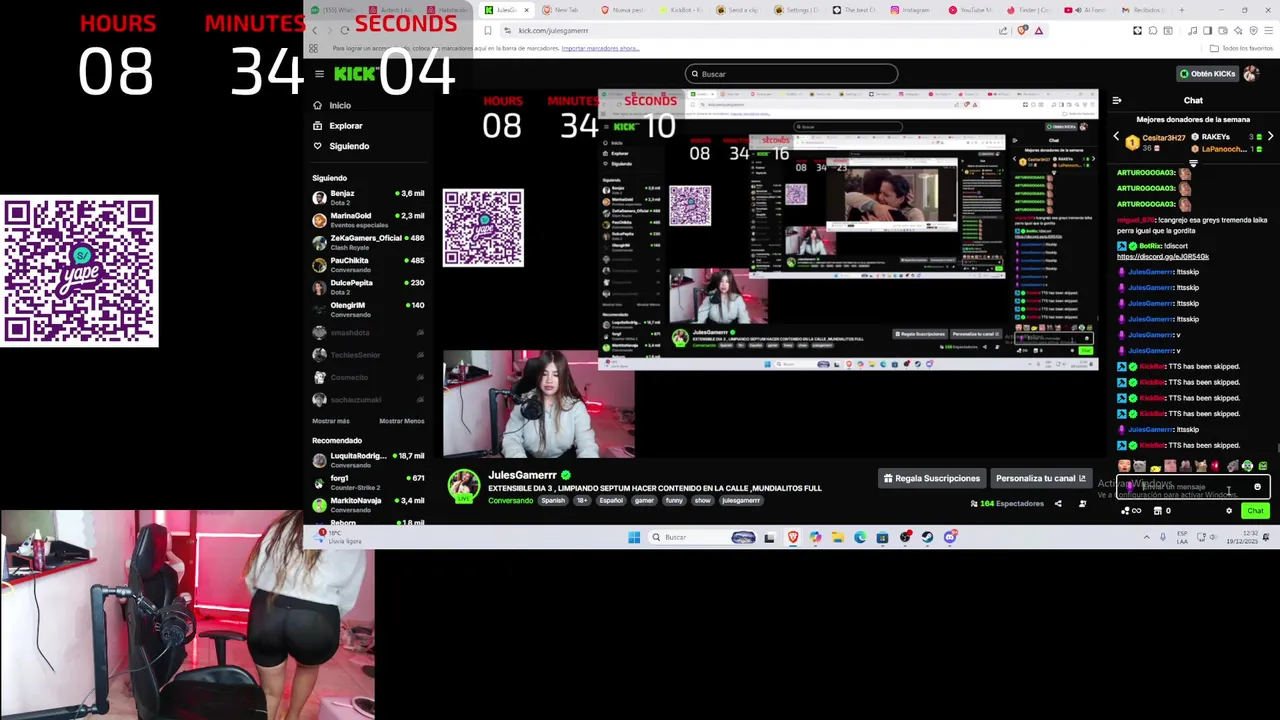Open a new browser tab with plus
1280x720 pixels.
(1181, 10)
